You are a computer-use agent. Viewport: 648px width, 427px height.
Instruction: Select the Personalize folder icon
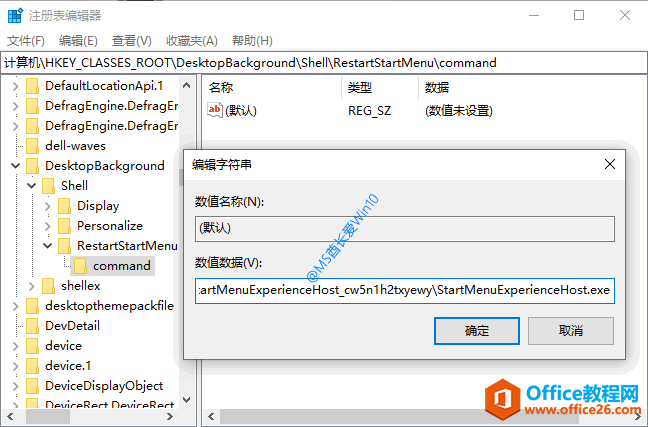[x=64, y=226]
